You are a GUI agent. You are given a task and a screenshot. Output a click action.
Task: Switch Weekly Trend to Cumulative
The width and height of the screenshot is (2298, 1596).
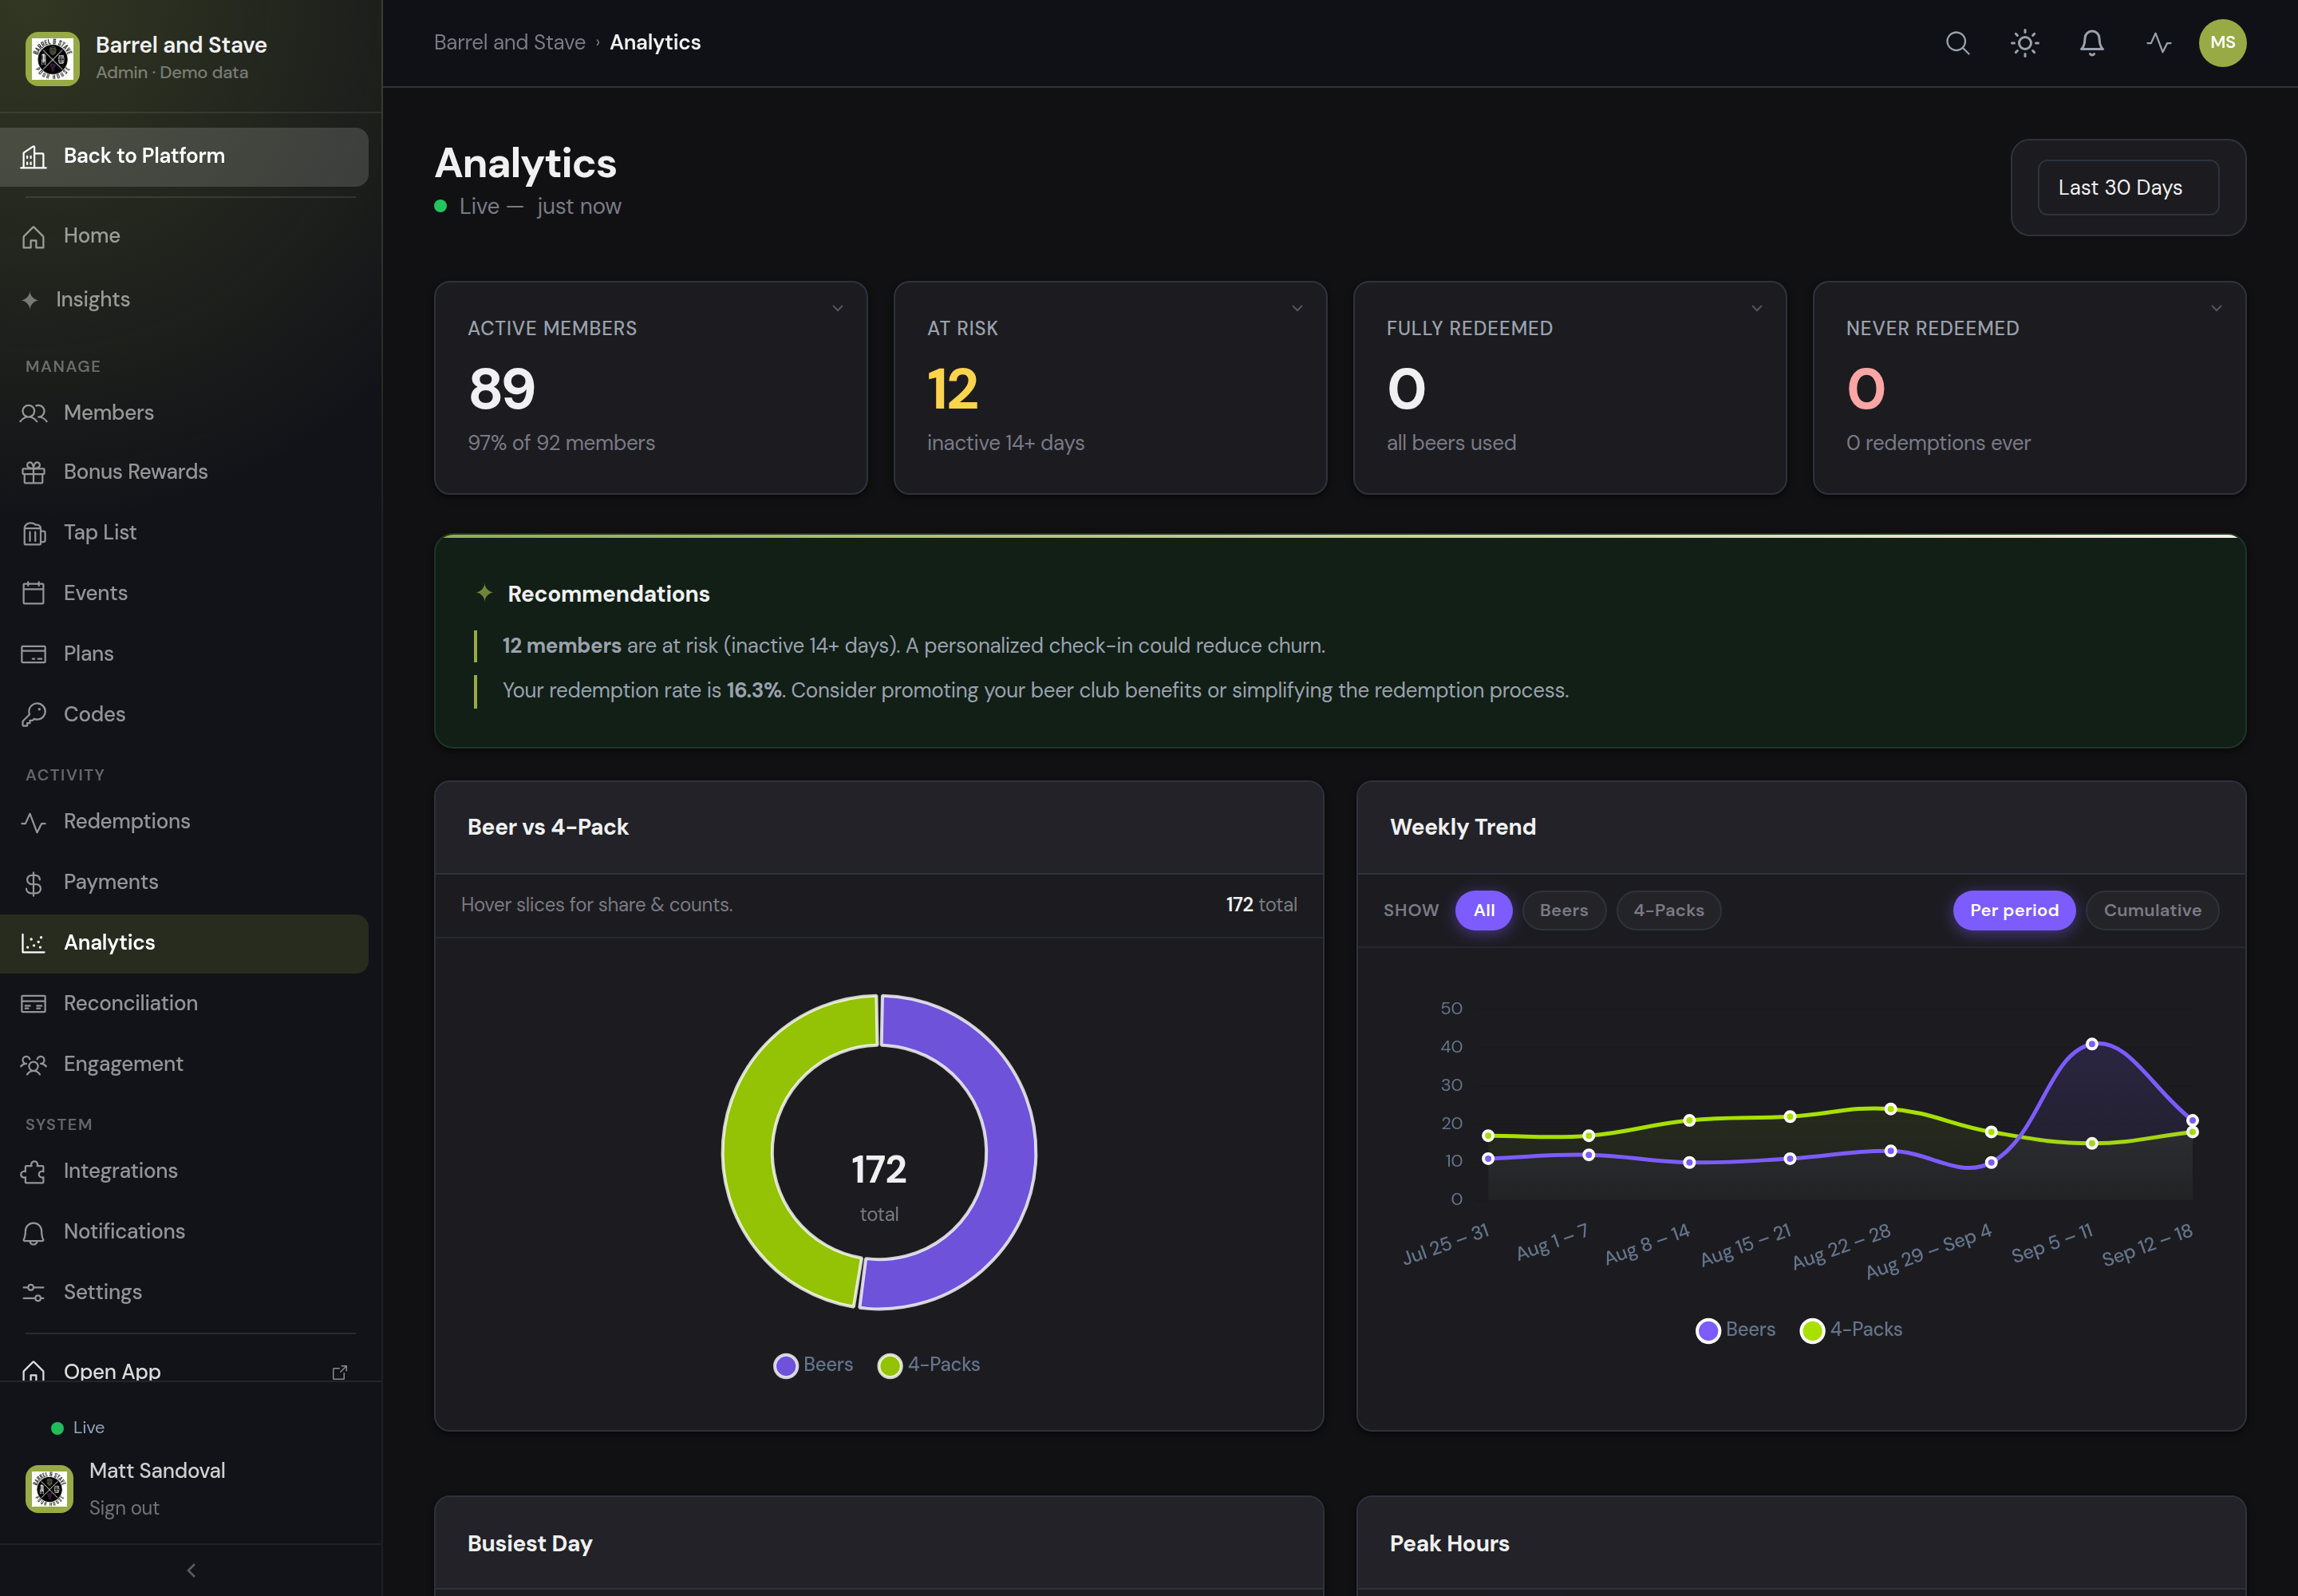click(x=2152, y=911)
